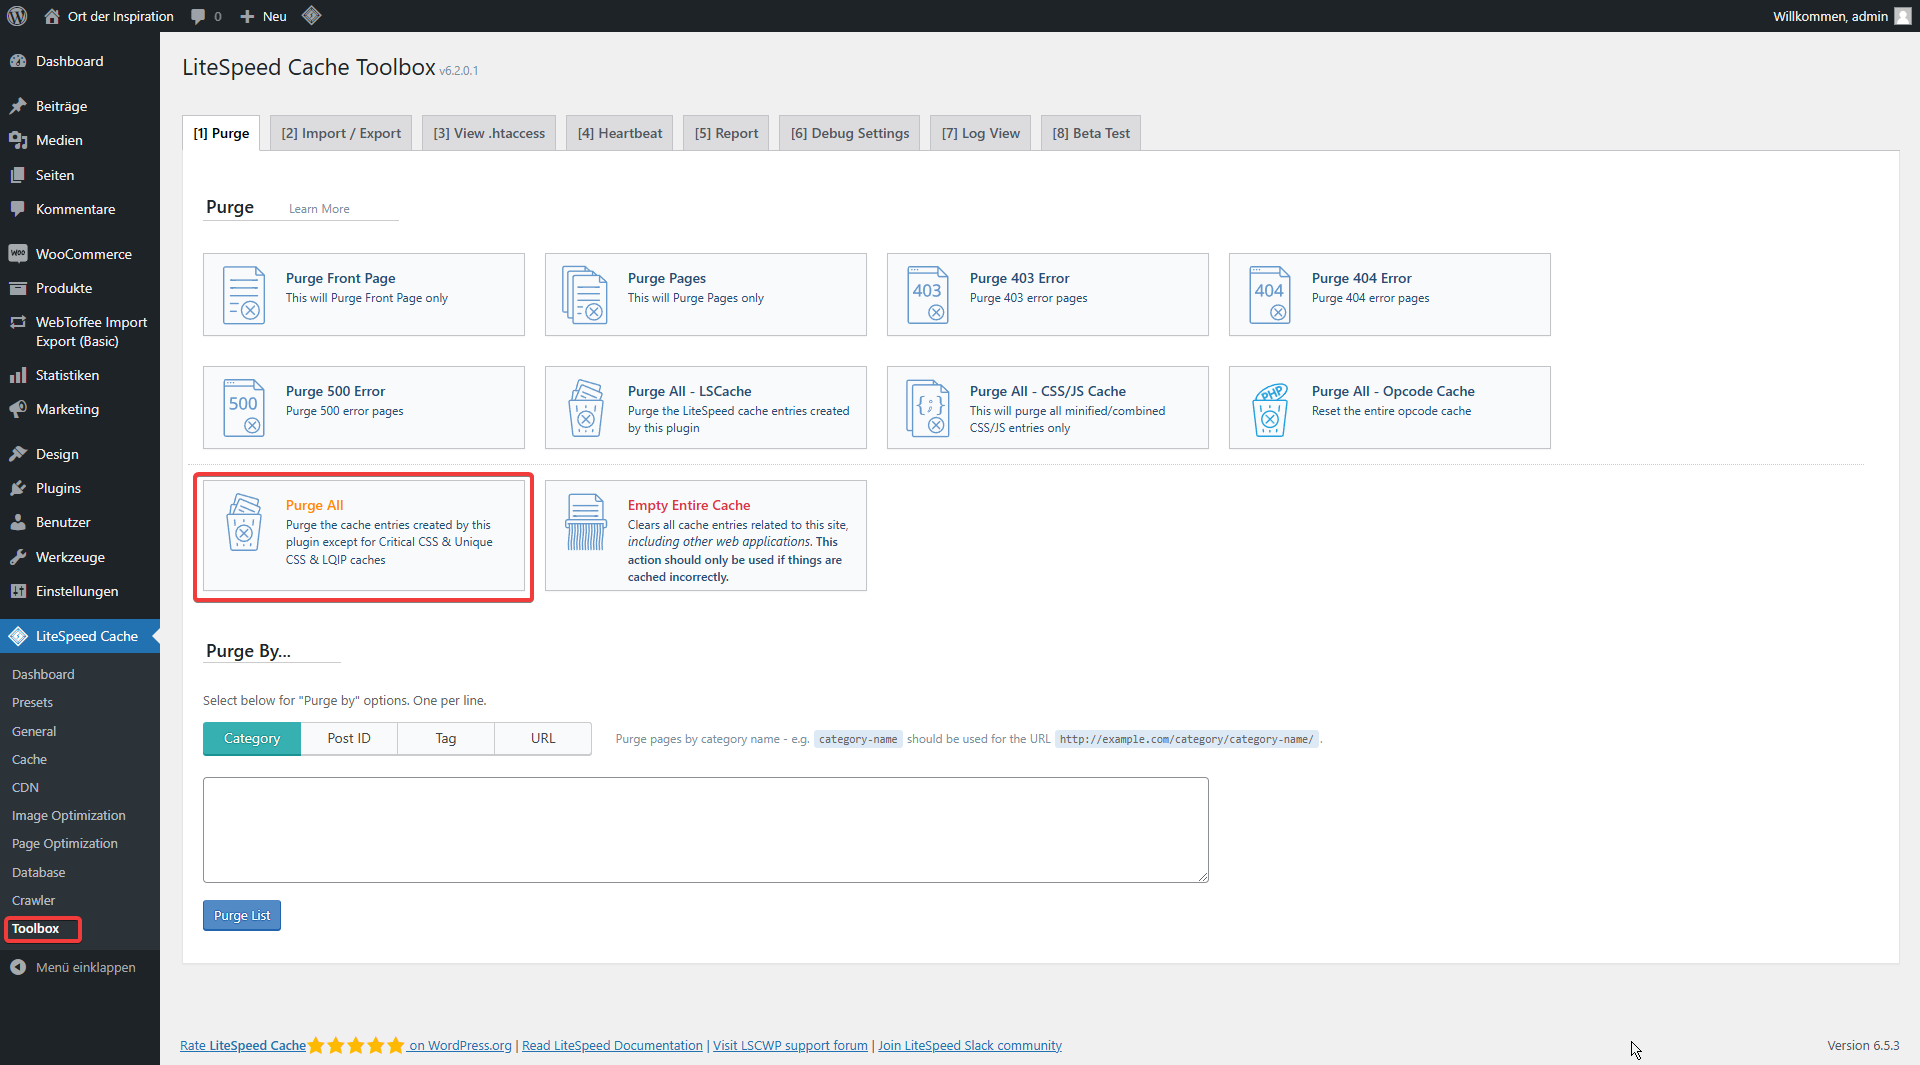Click the Purge List button
Viewport: 1920px width, 1065px height.
[x=242, y=915]
